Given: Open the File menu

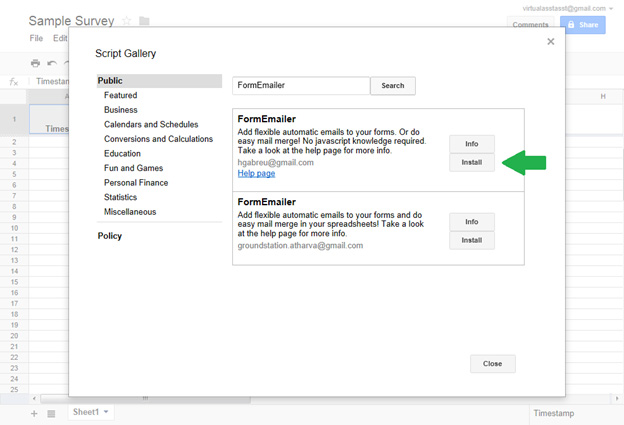Looking at the screenshot, I should click(36, 38).
